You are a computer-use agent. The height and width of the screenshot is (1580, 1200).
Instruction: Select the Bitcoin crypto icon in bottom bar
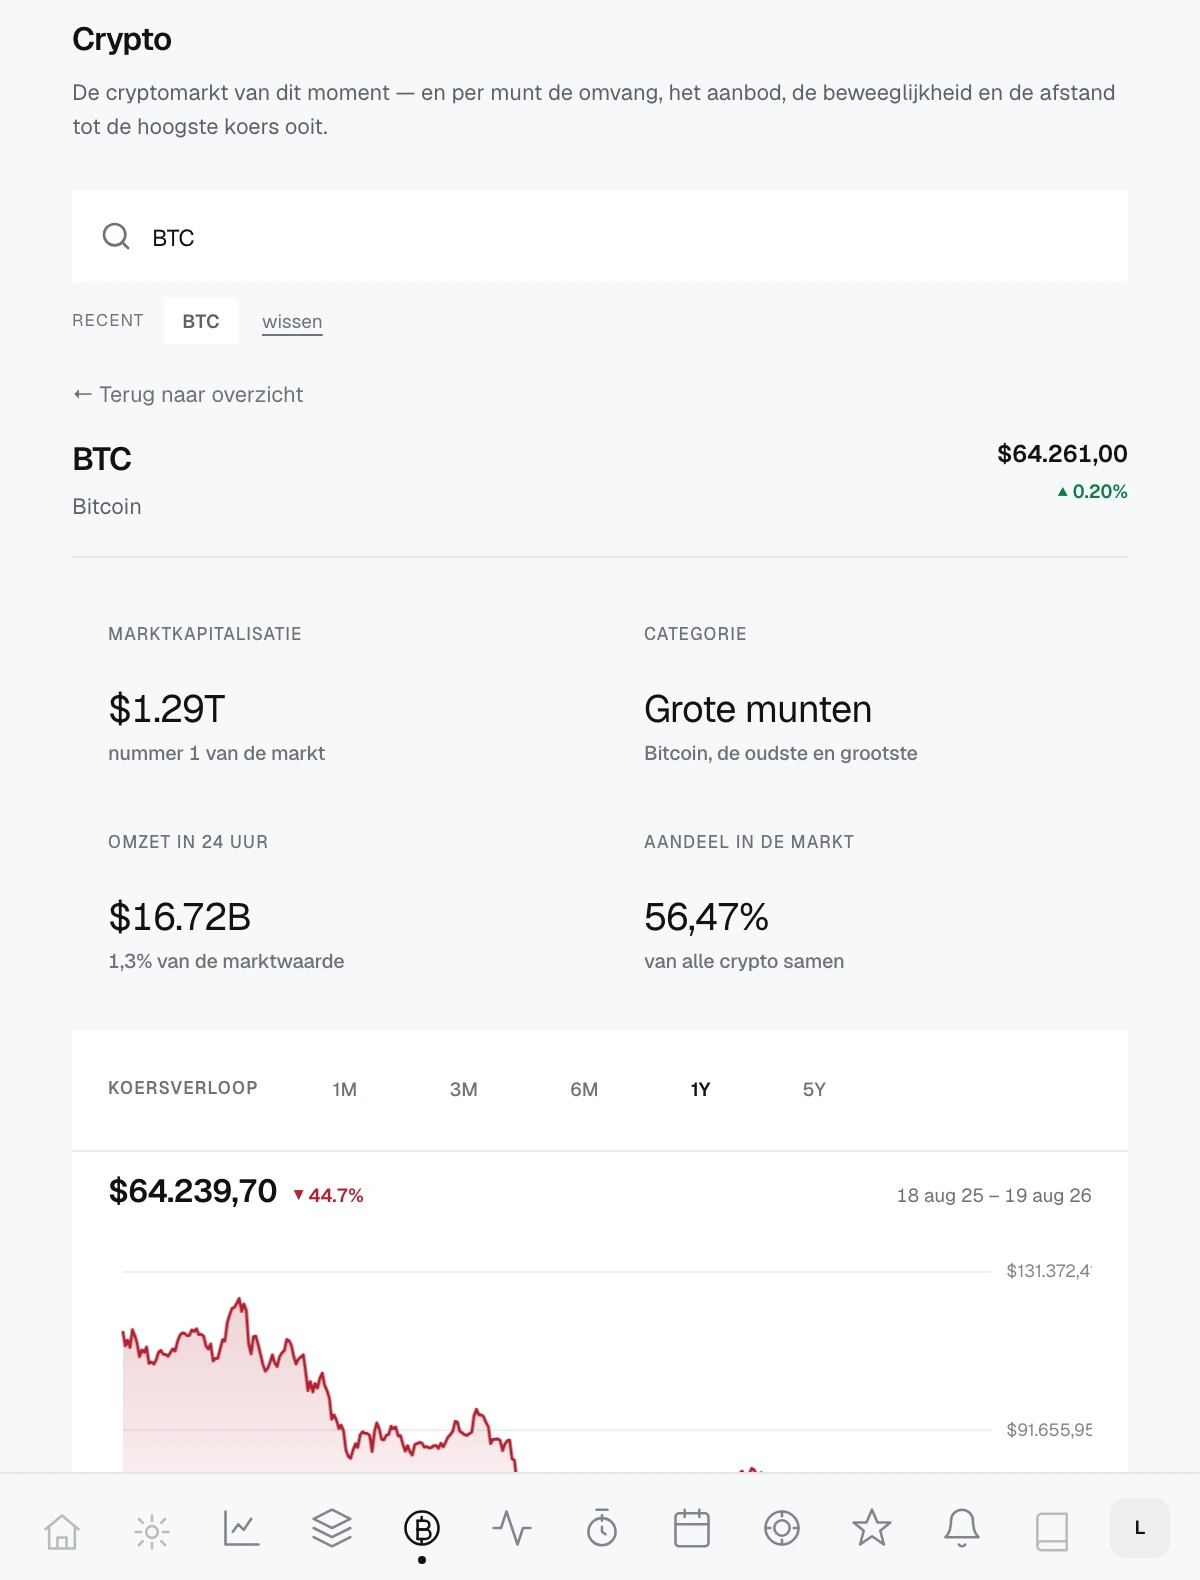tap(422, 1528)
